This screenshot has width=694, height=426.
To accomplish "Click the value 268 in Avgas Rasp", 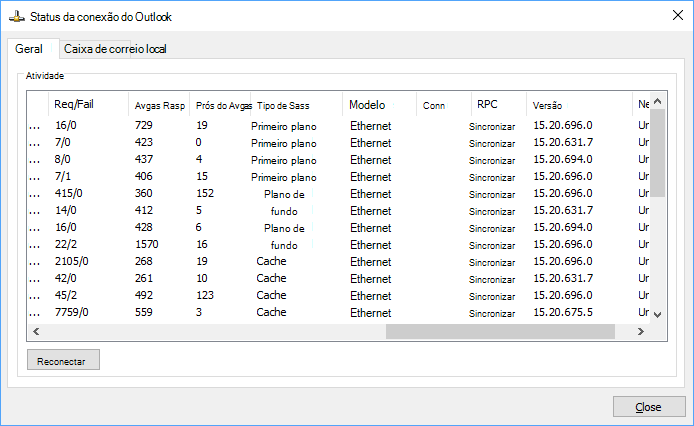I will (x=143, y=261).
